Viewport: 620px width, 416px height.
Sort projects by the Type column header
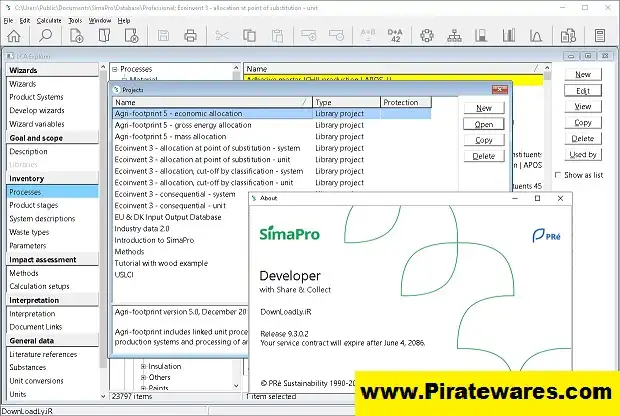pyautogui.click(x=346, y=102)
